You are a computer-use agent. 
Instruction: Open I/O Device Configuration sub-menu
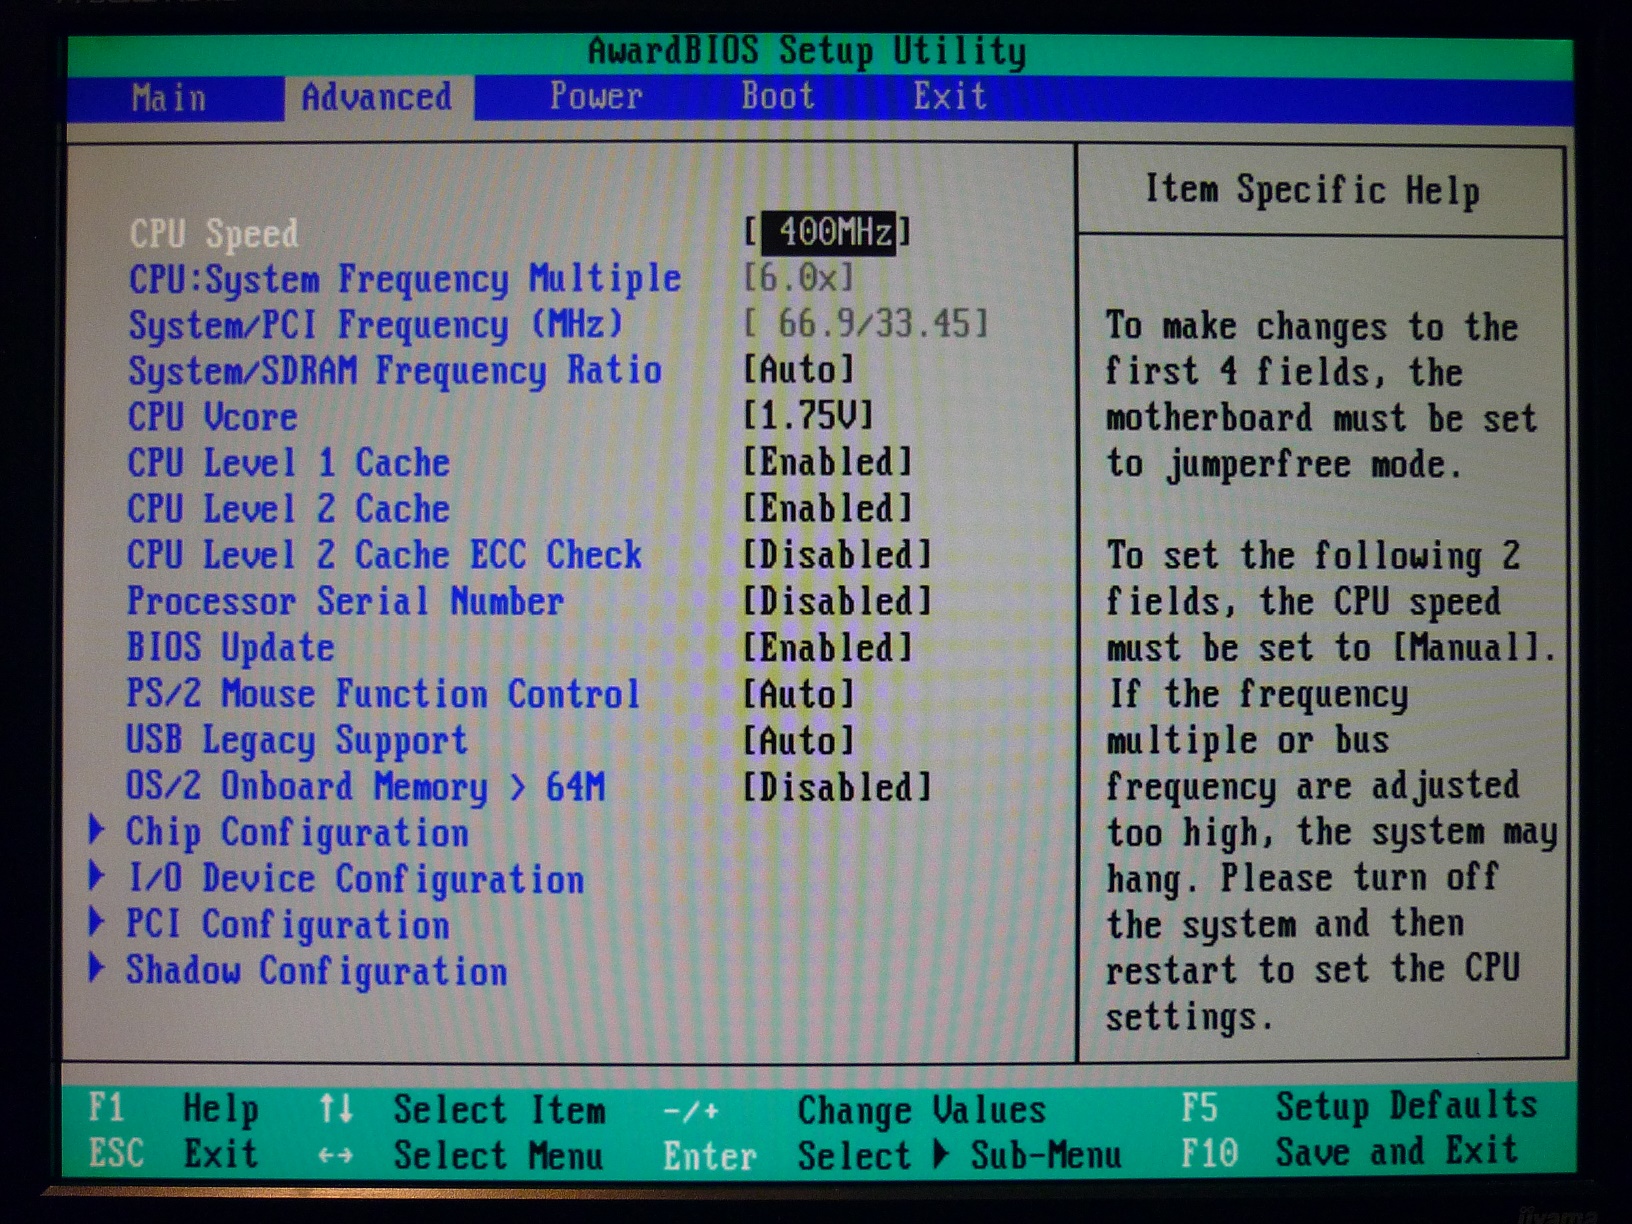355,879
